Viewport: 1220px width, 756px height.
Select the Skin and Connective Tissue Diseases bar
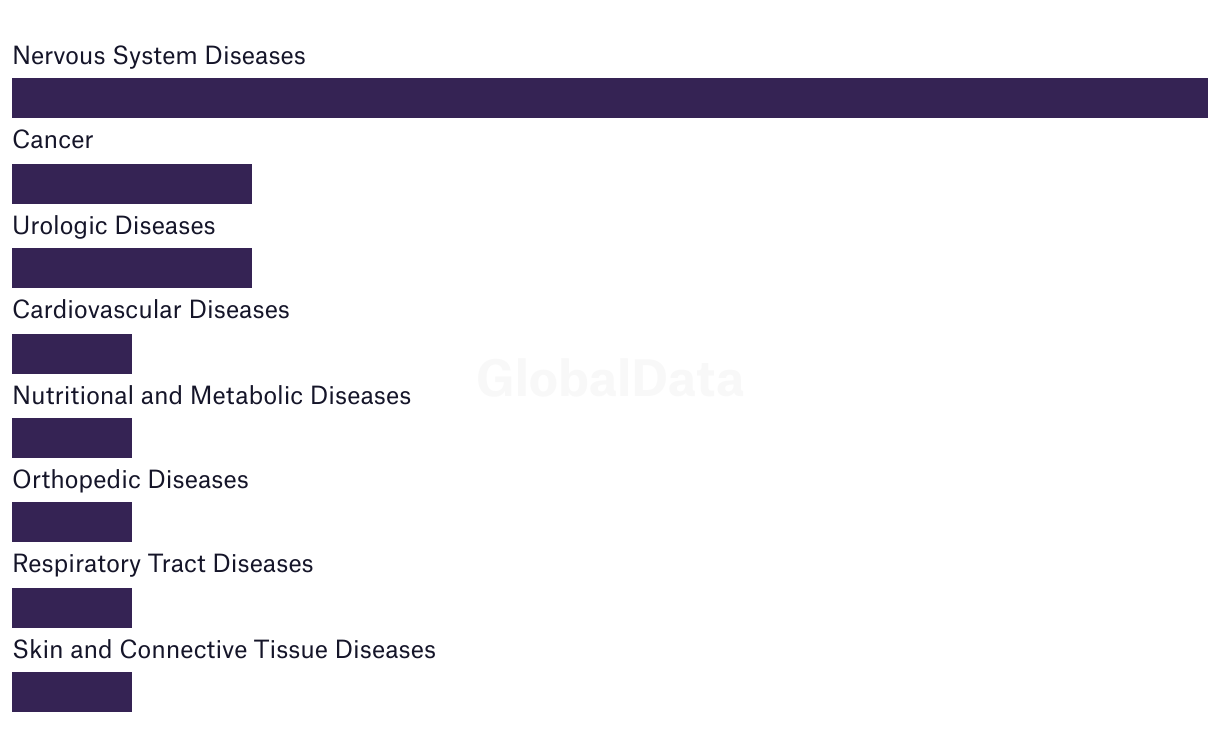[x=72, y=692]
